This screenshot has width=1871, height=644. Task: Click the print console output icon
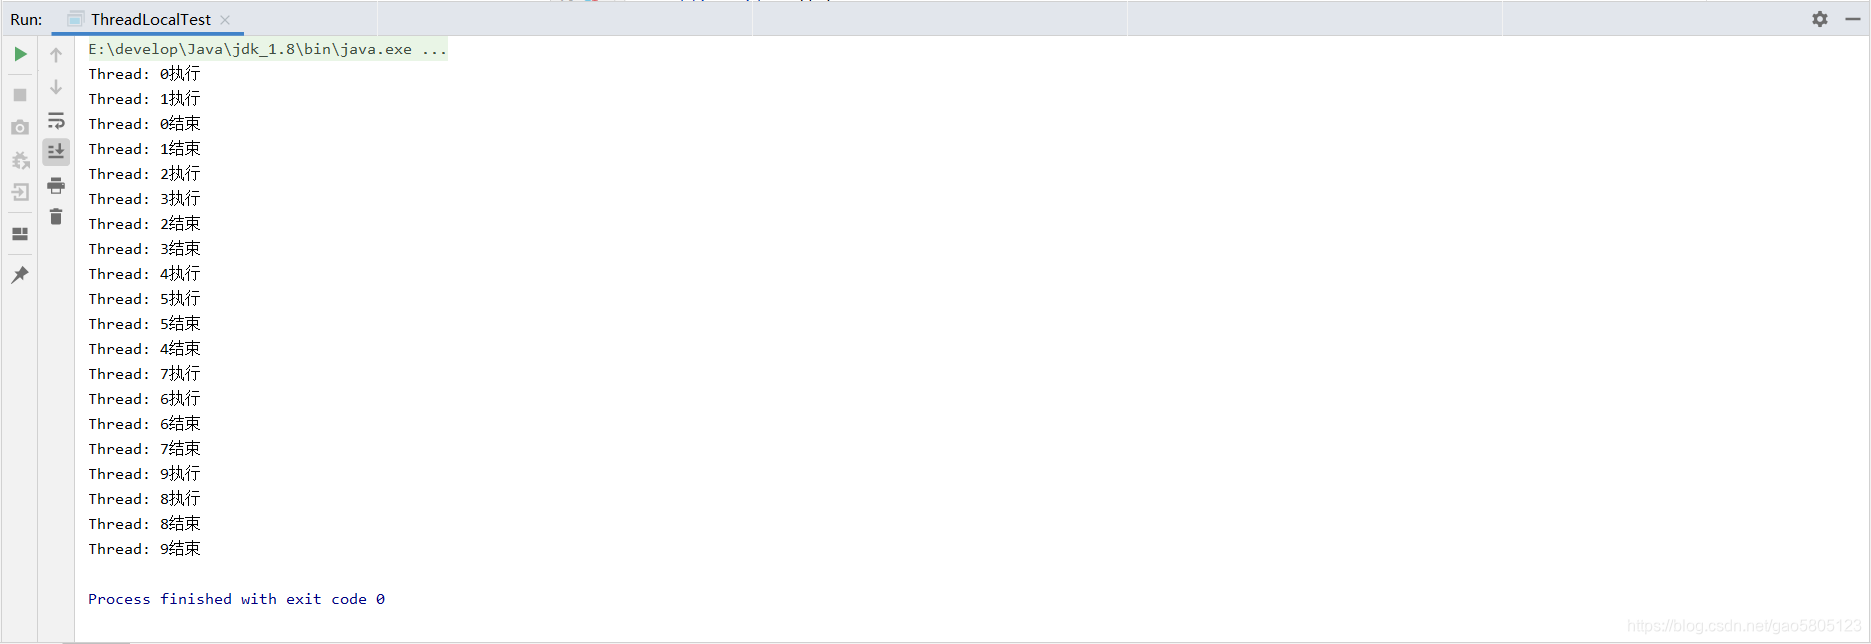56,186
